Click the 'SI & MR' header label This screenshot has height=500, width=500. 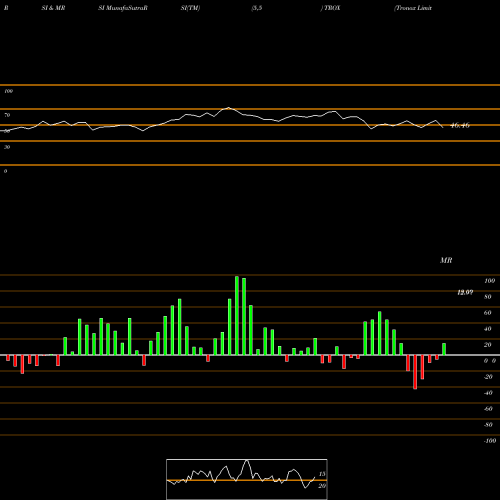click(x=53, y=8)
